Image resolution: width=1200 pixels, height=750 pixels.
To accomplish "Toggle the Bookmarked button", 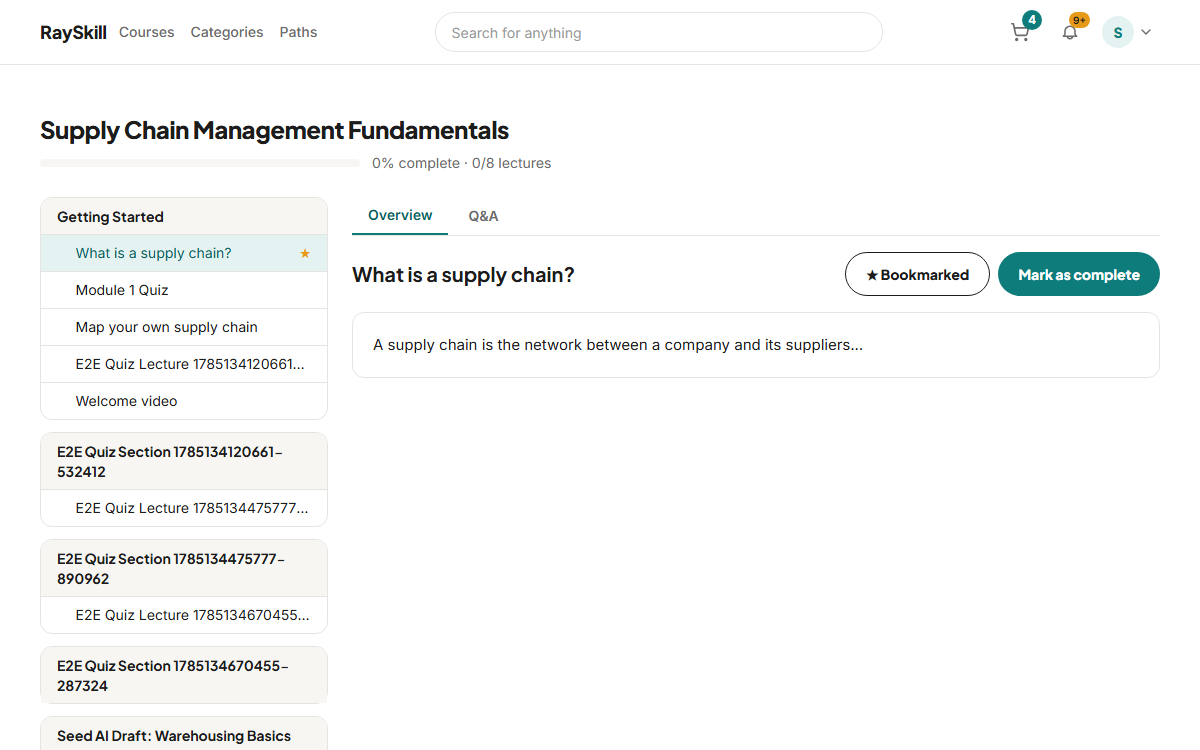I will point(917,274).
